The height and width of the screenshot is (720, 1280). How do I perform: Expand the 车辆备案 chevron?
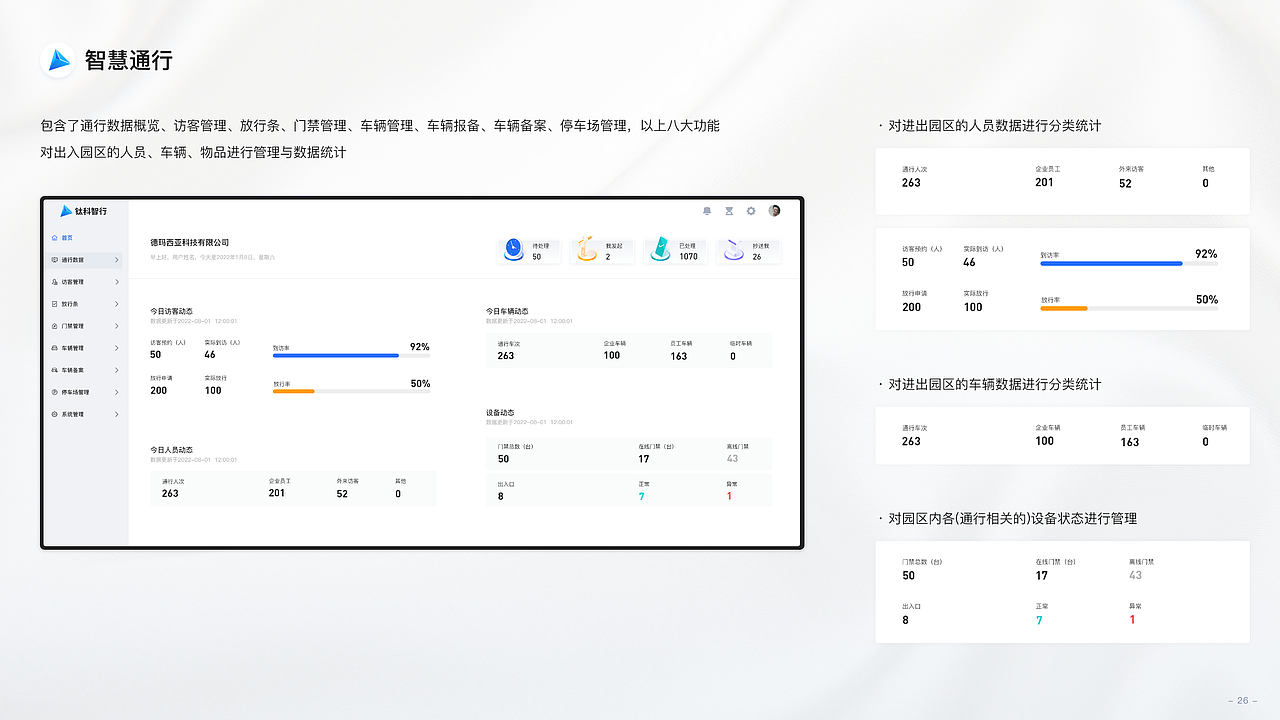click(117, 370)
